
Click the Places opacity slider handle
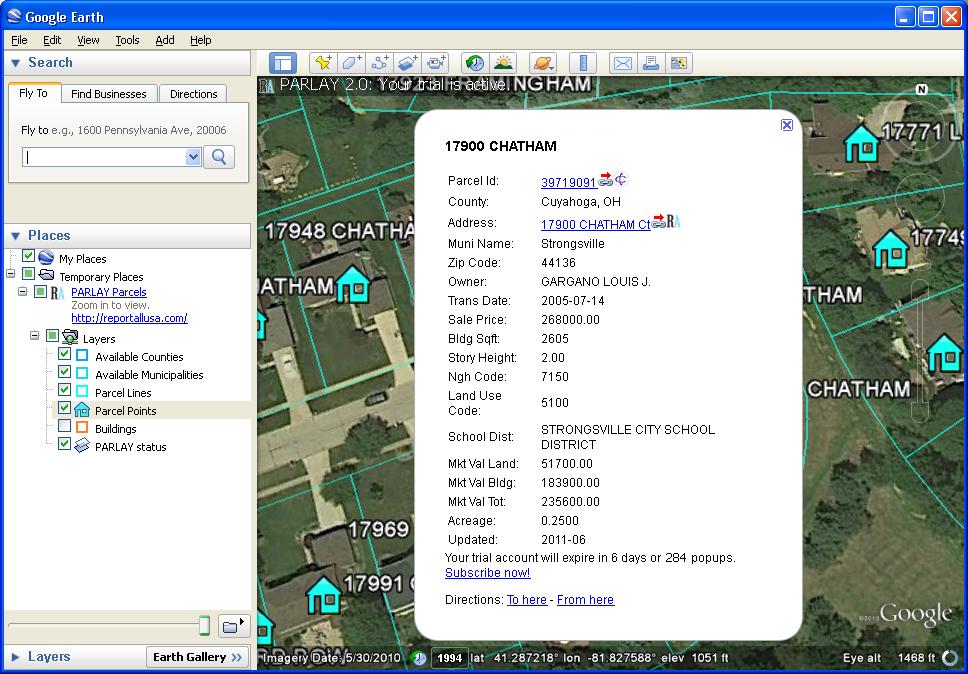tap(204, 626)
